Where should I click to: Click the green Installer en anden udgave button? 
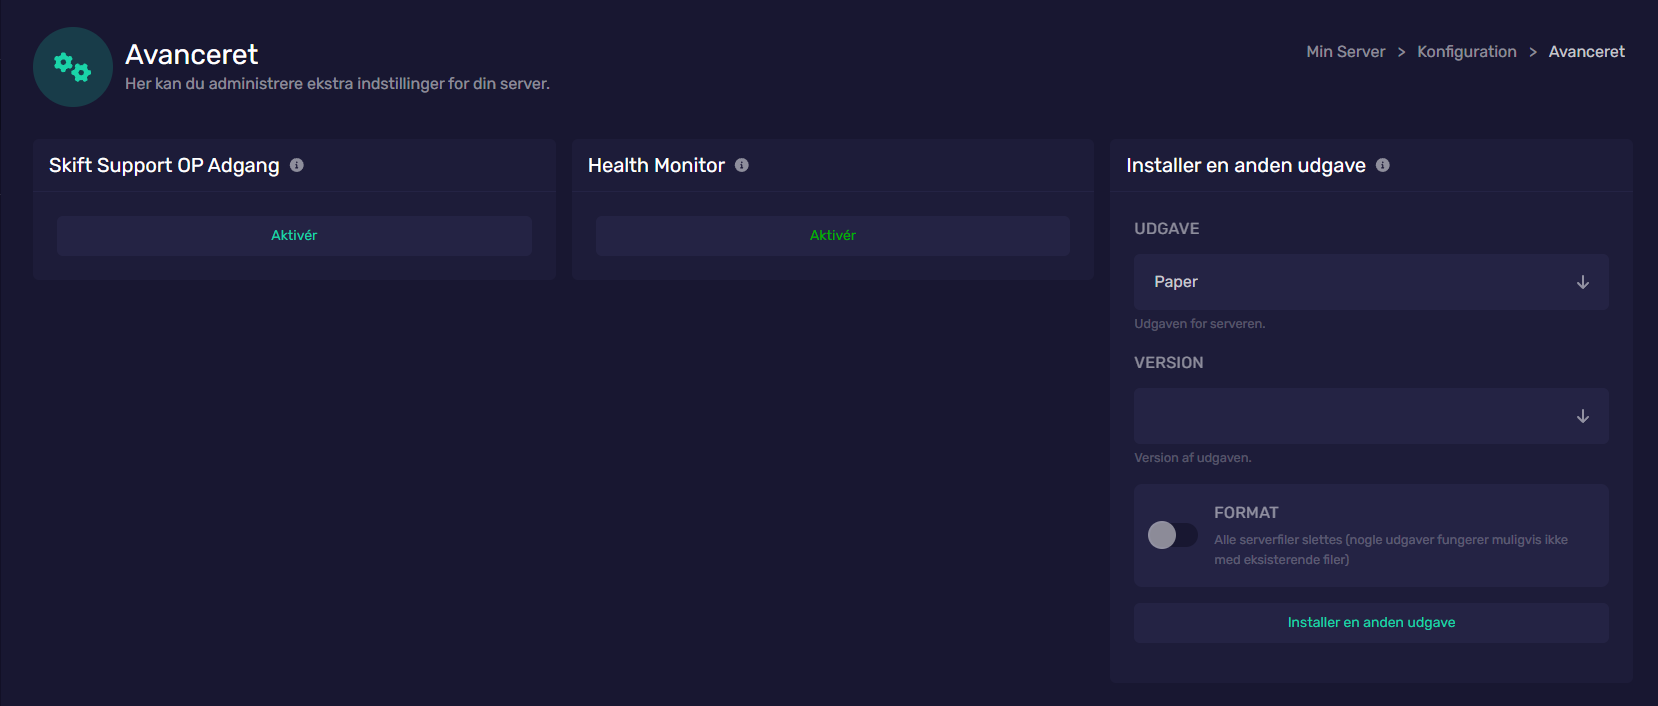click(x=1371, y=622)
